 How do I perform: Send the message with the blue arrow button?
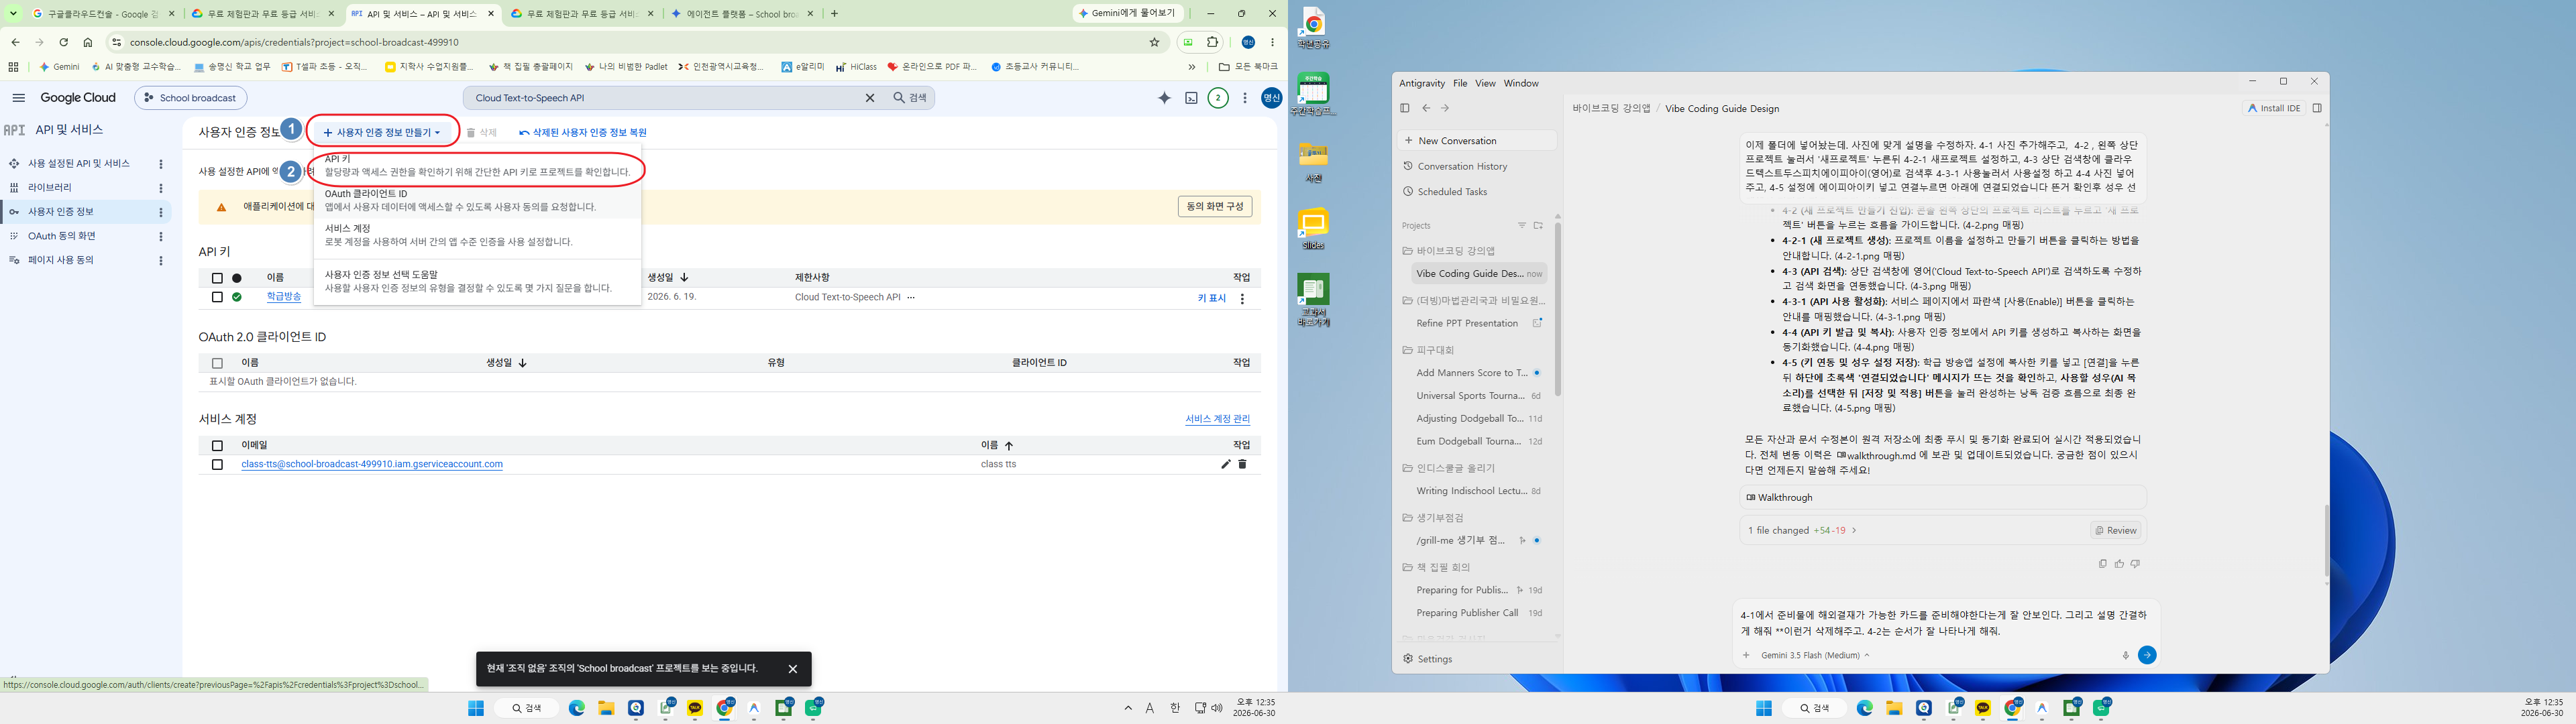2147,655
